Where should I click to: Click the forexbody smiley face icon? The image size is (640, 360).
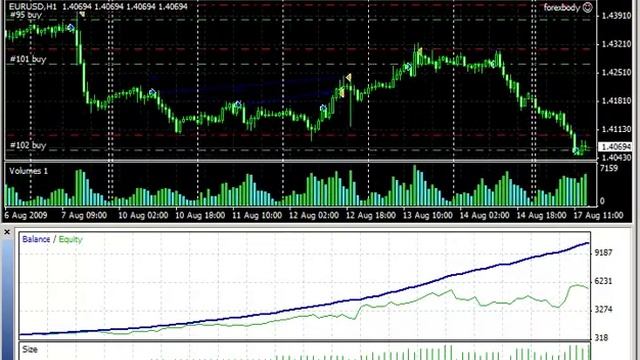[587, 7]
